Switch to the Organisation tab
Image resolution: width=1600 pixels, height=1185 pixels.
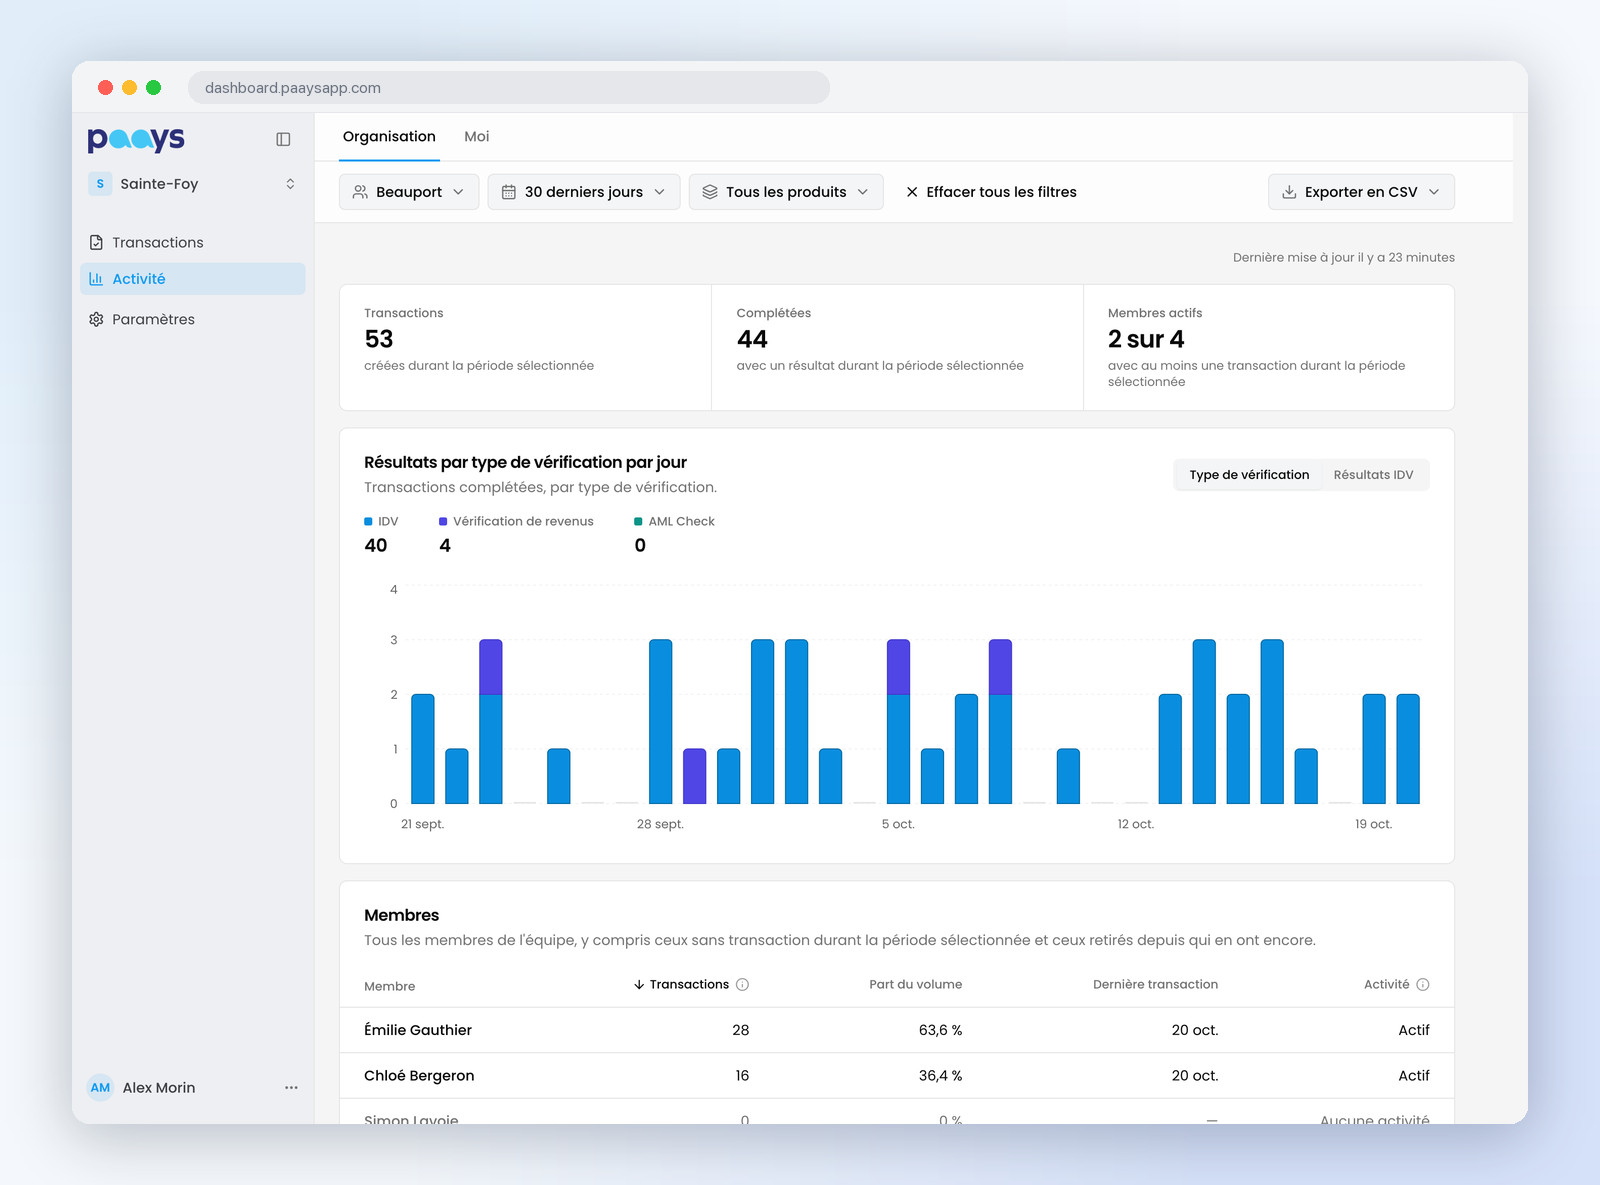389,137
